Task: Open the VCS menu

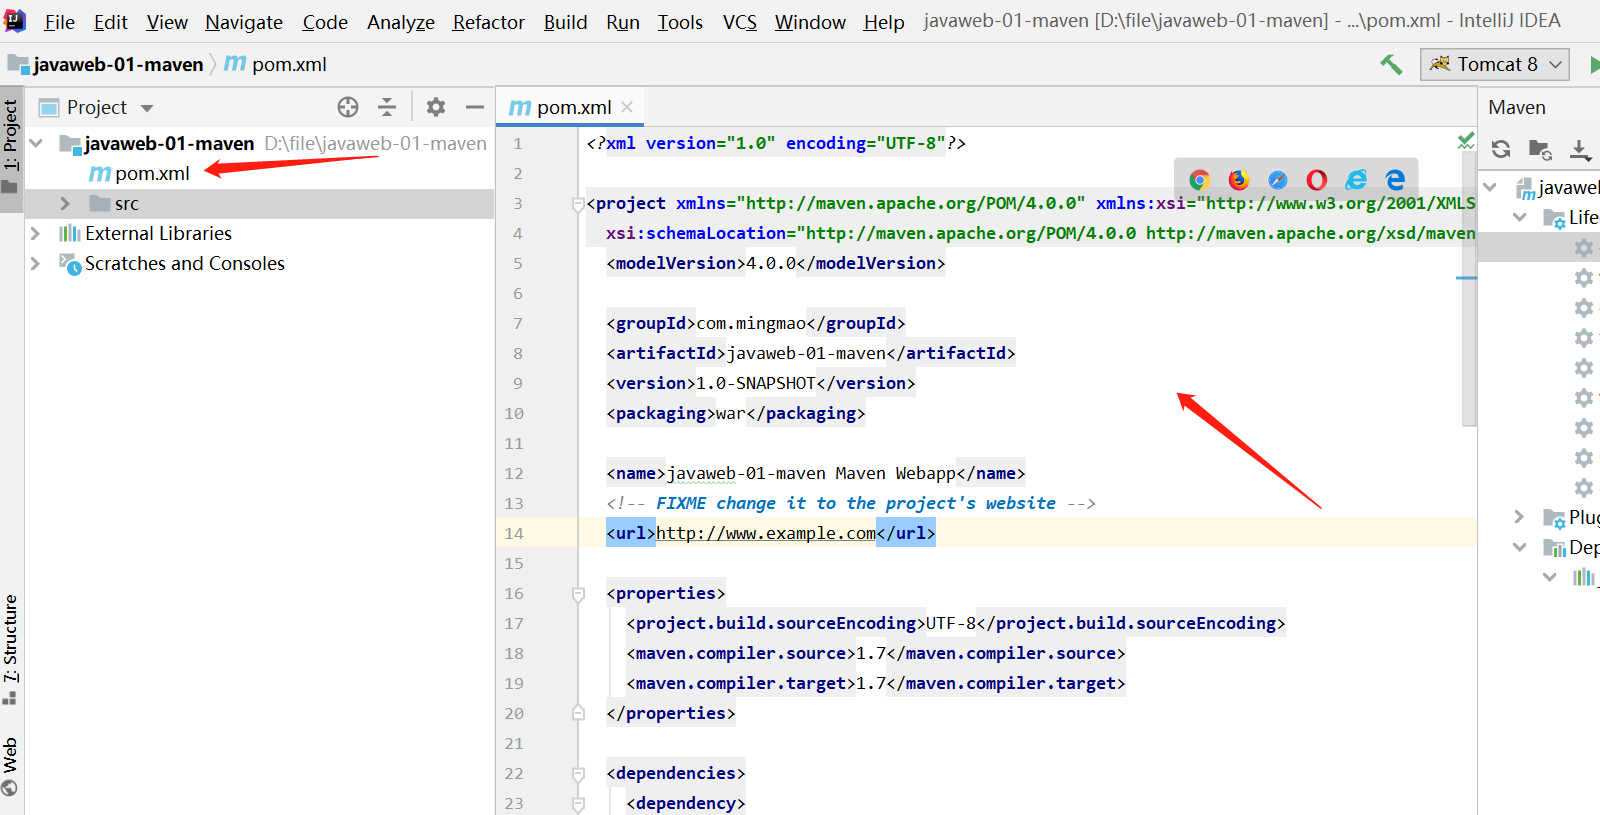Action: [x=740, y=22]
